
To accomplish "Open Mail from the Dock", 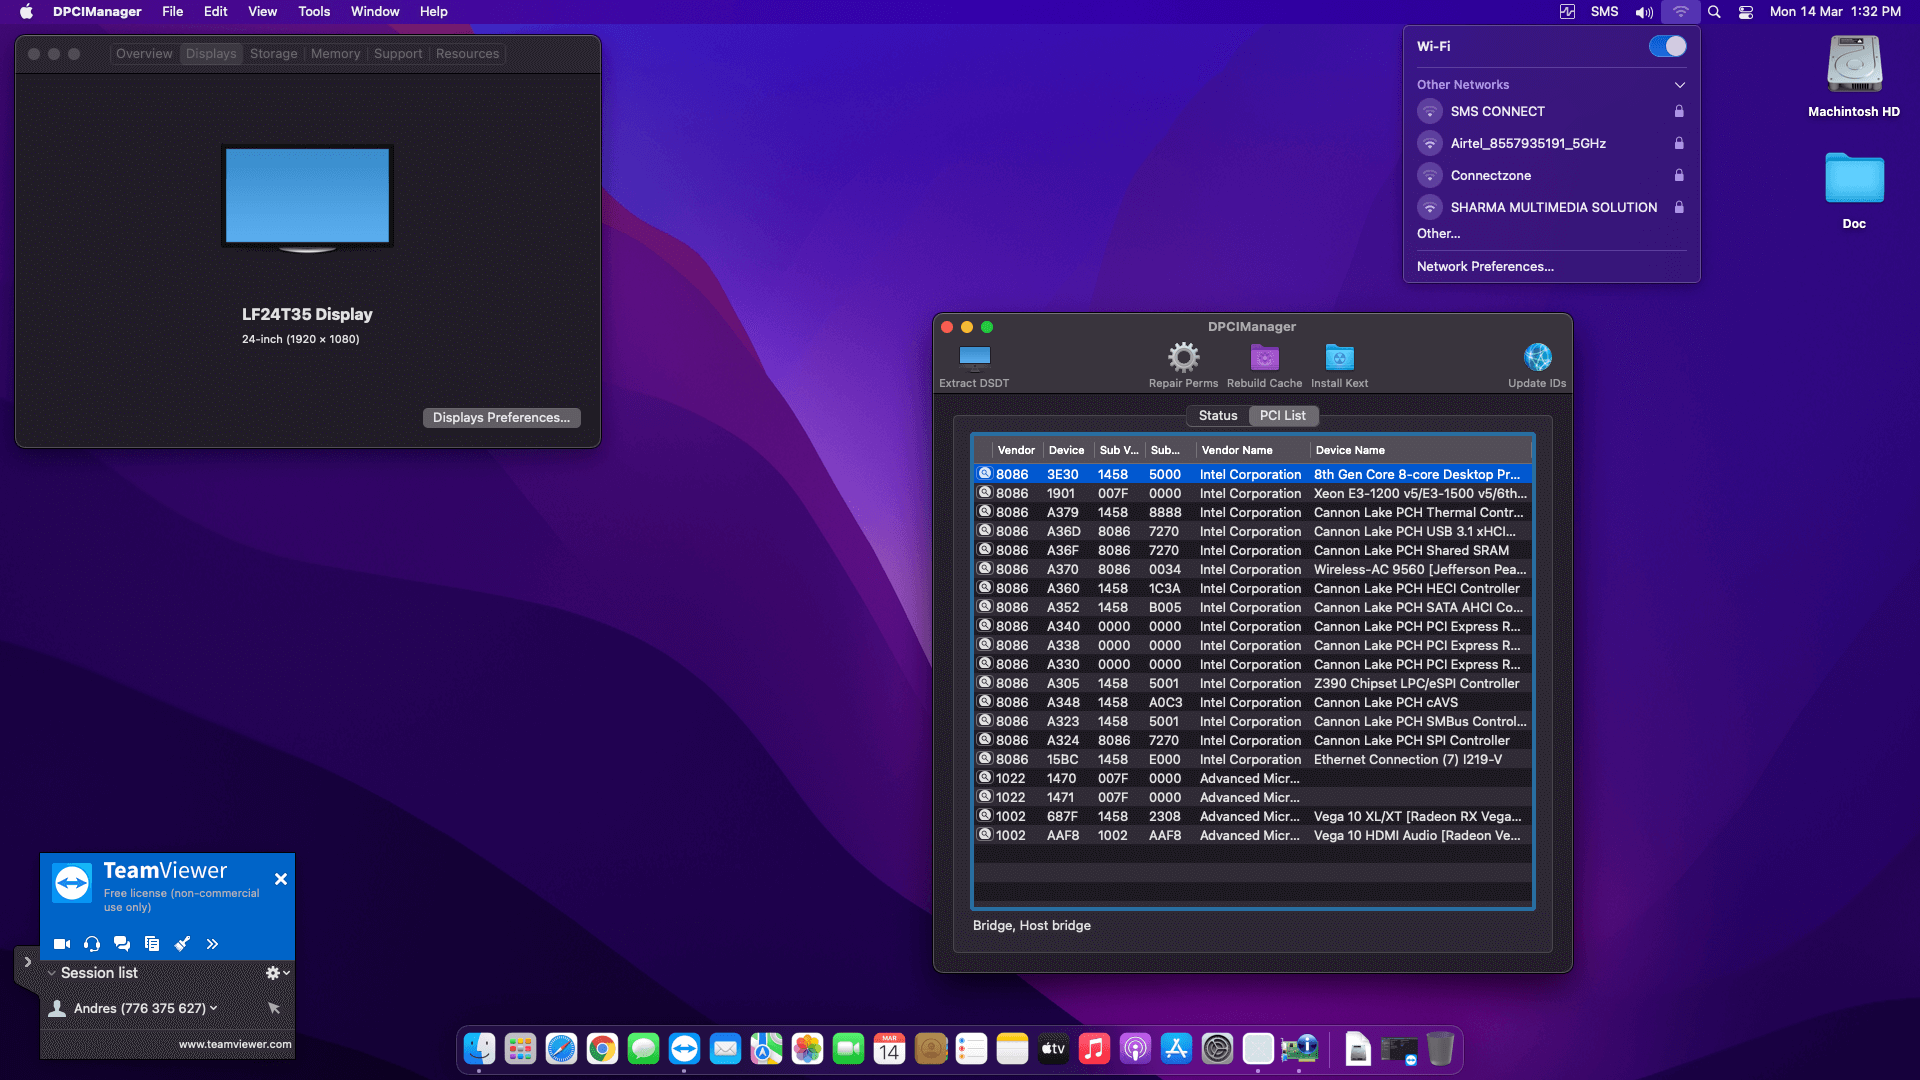I will point(725,1049).
